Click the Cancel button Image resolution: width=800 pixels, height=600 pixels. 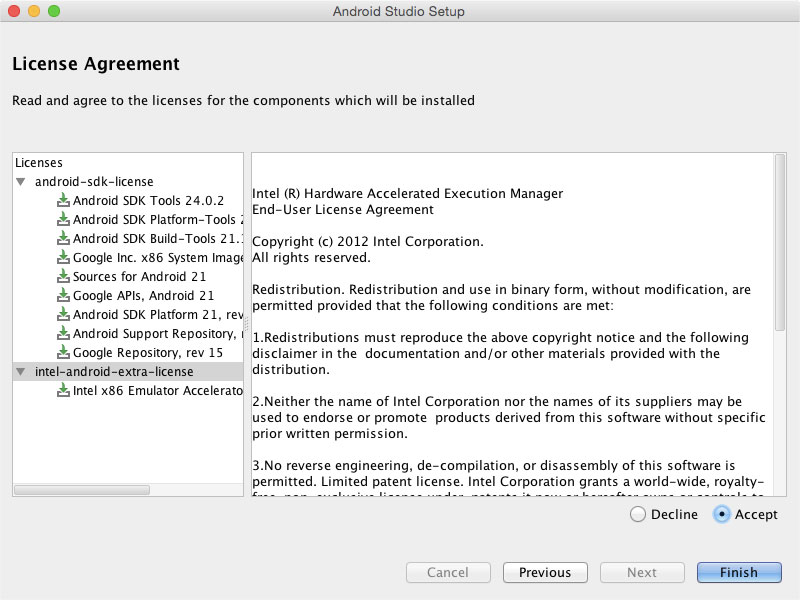click(448, 572)
